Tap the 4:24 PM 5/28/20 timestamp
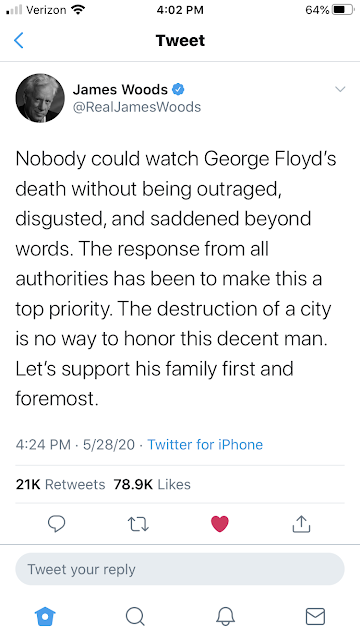 pyautogui.click(x=75, y=444)
